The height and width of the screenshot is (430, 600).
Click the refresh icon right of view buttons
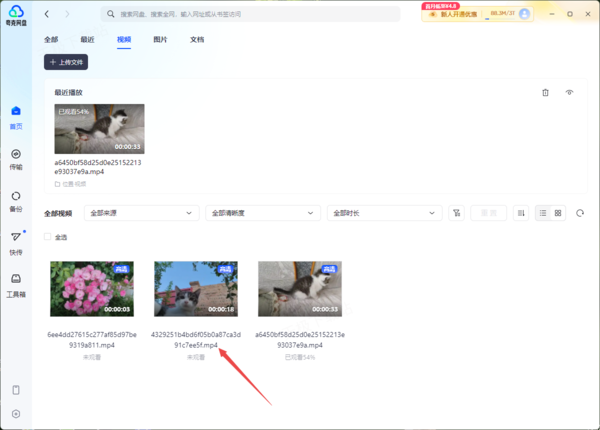(580, 213)
